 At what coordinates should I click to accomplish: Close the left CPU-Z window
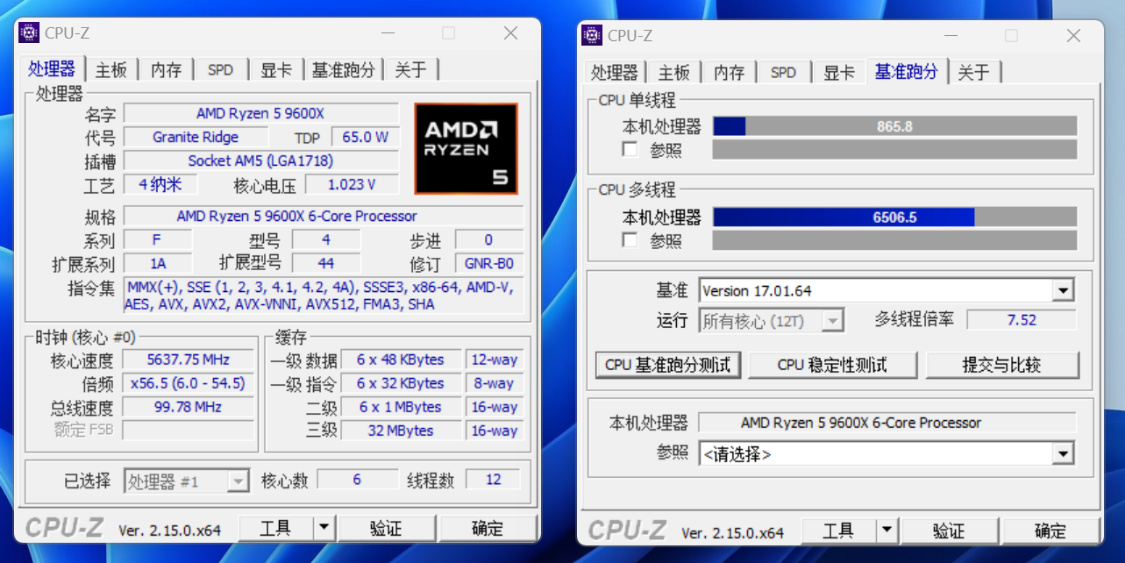(510, 33)
